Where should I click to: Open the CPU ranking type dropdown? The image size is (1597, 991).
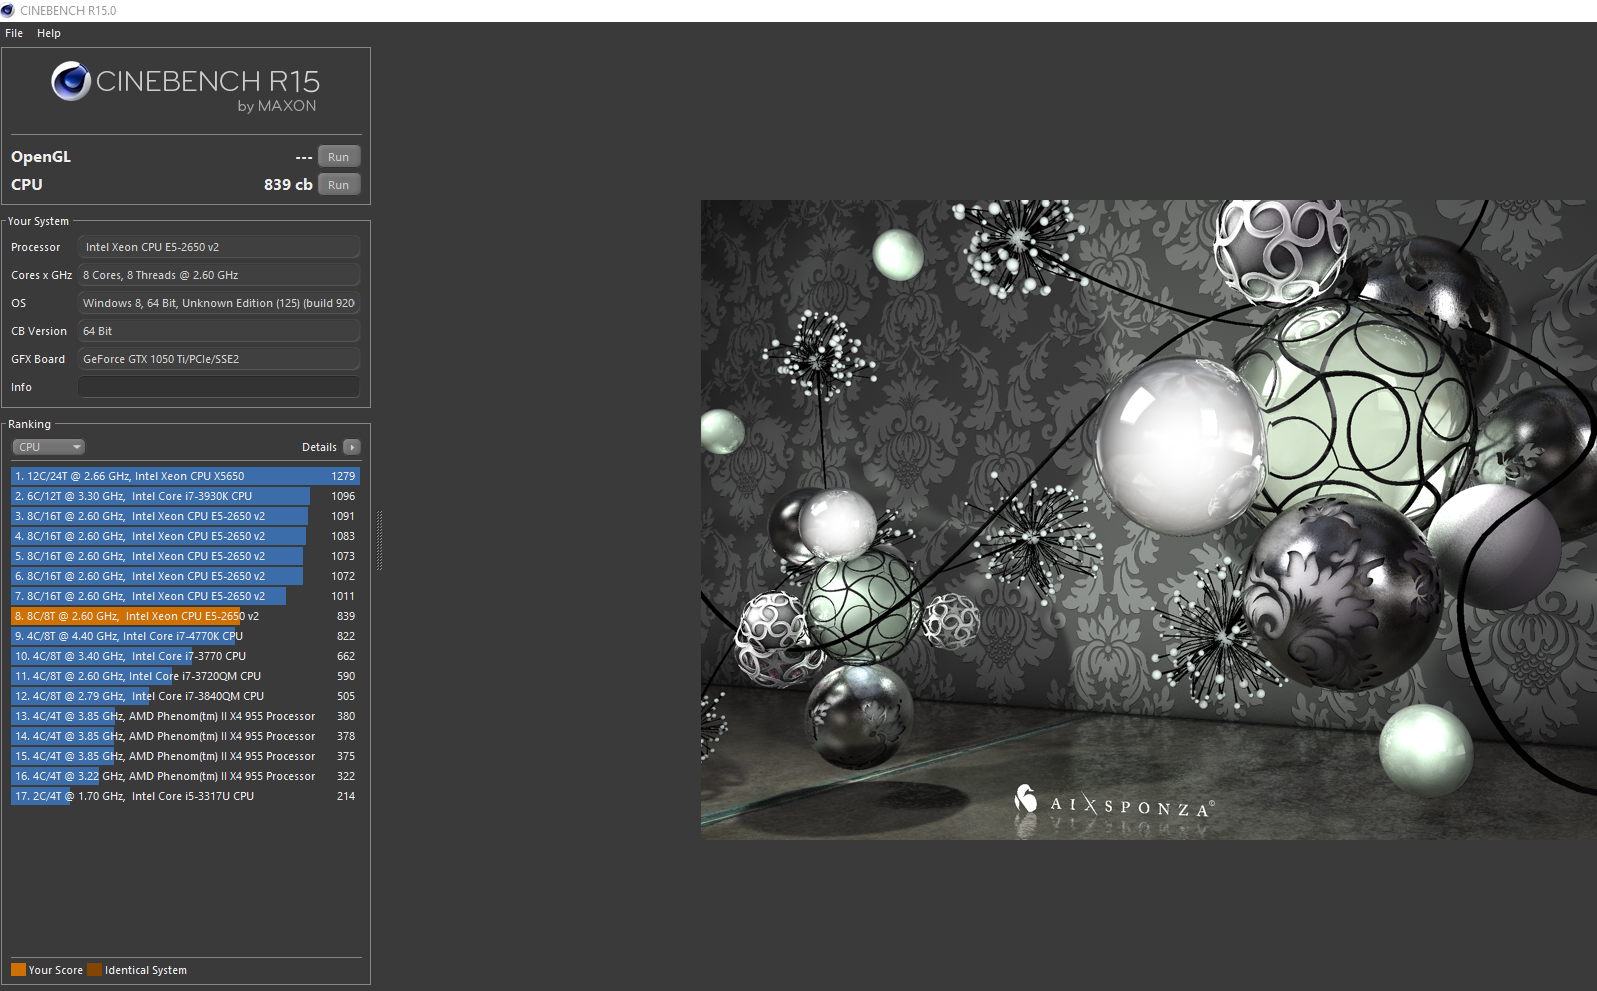pyautogui.click(x=48, y=447)
